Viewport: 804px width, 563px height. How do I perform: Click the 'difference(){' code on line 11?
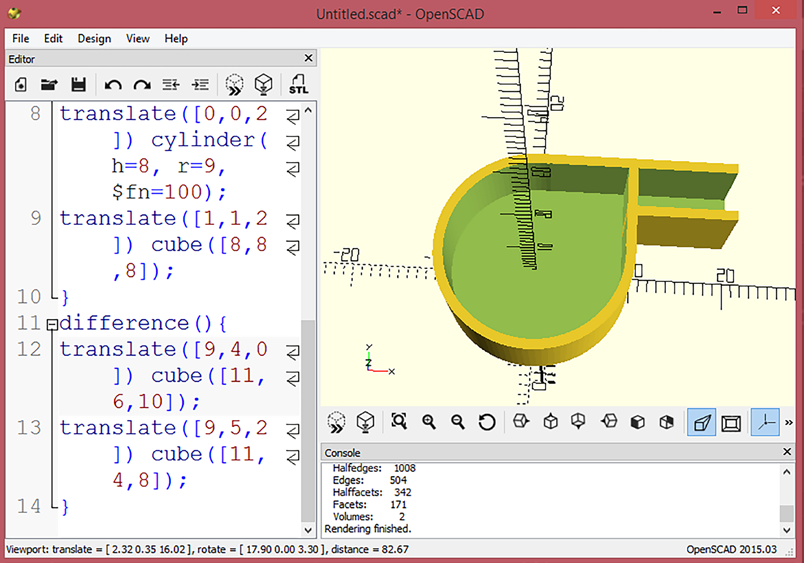pyautogui.click(x=143, y=324)
